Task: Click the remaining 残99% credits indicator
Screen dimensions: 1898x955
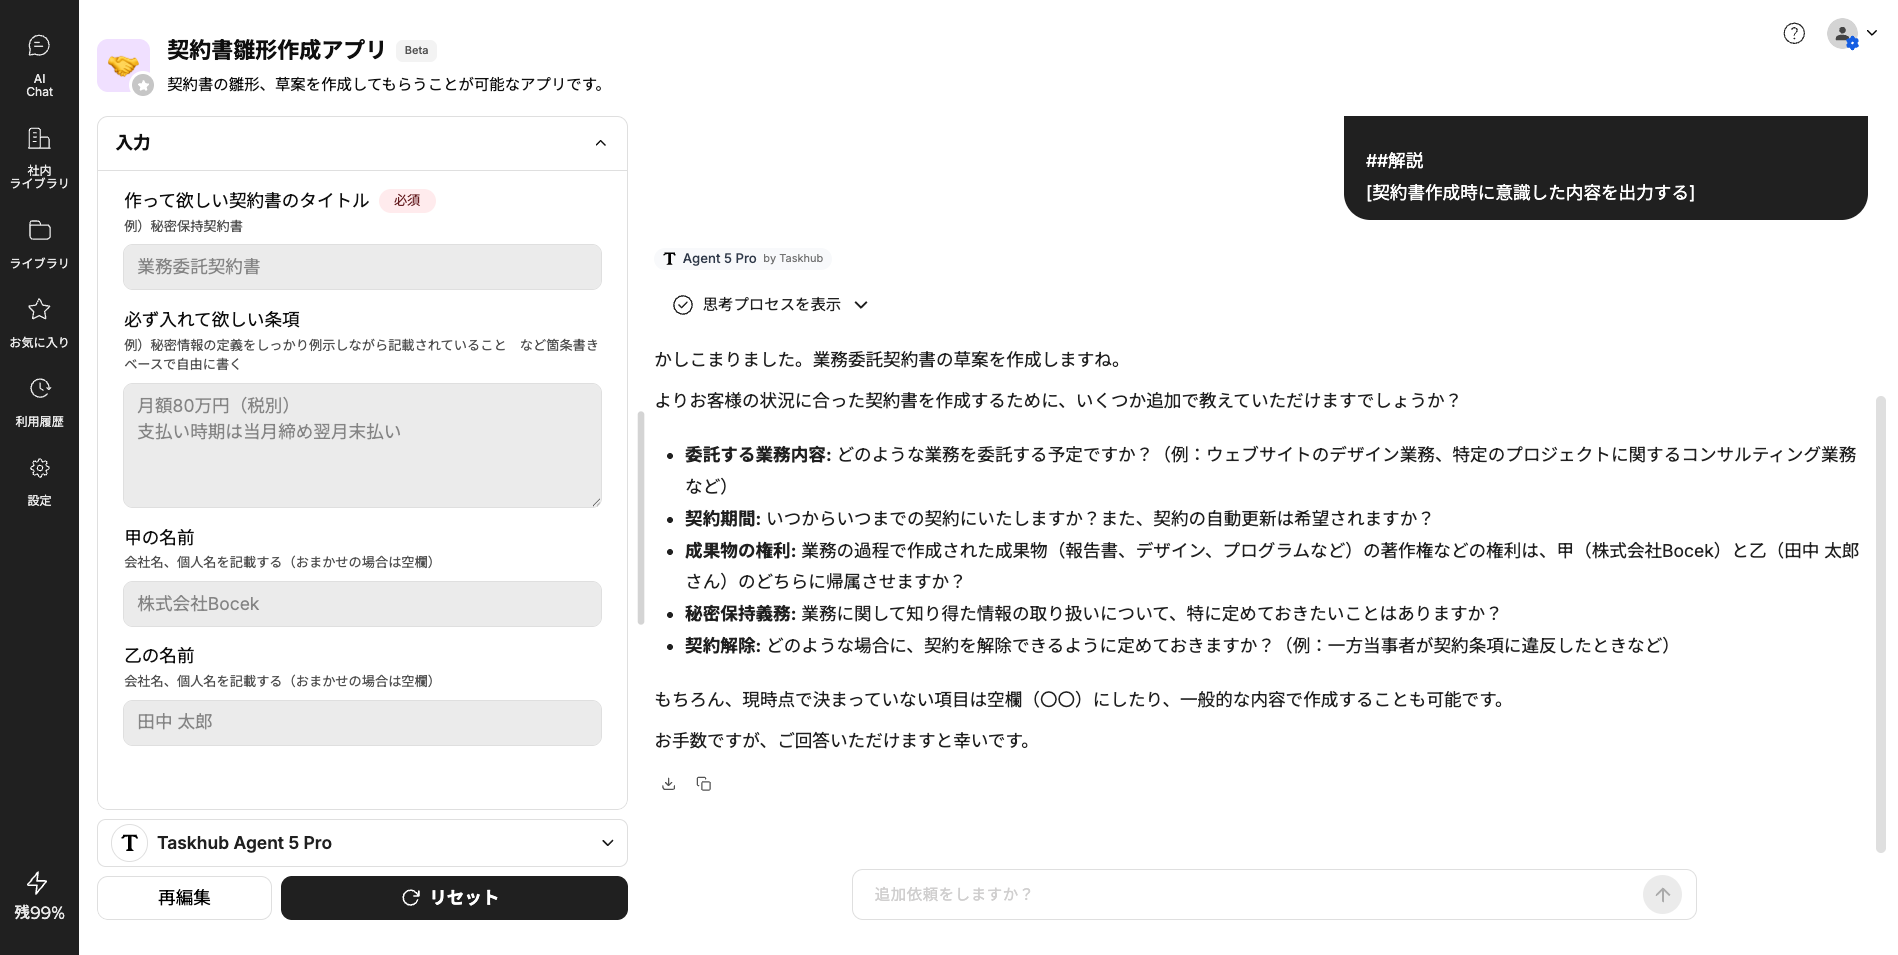Action: click(x=39, y=897)
